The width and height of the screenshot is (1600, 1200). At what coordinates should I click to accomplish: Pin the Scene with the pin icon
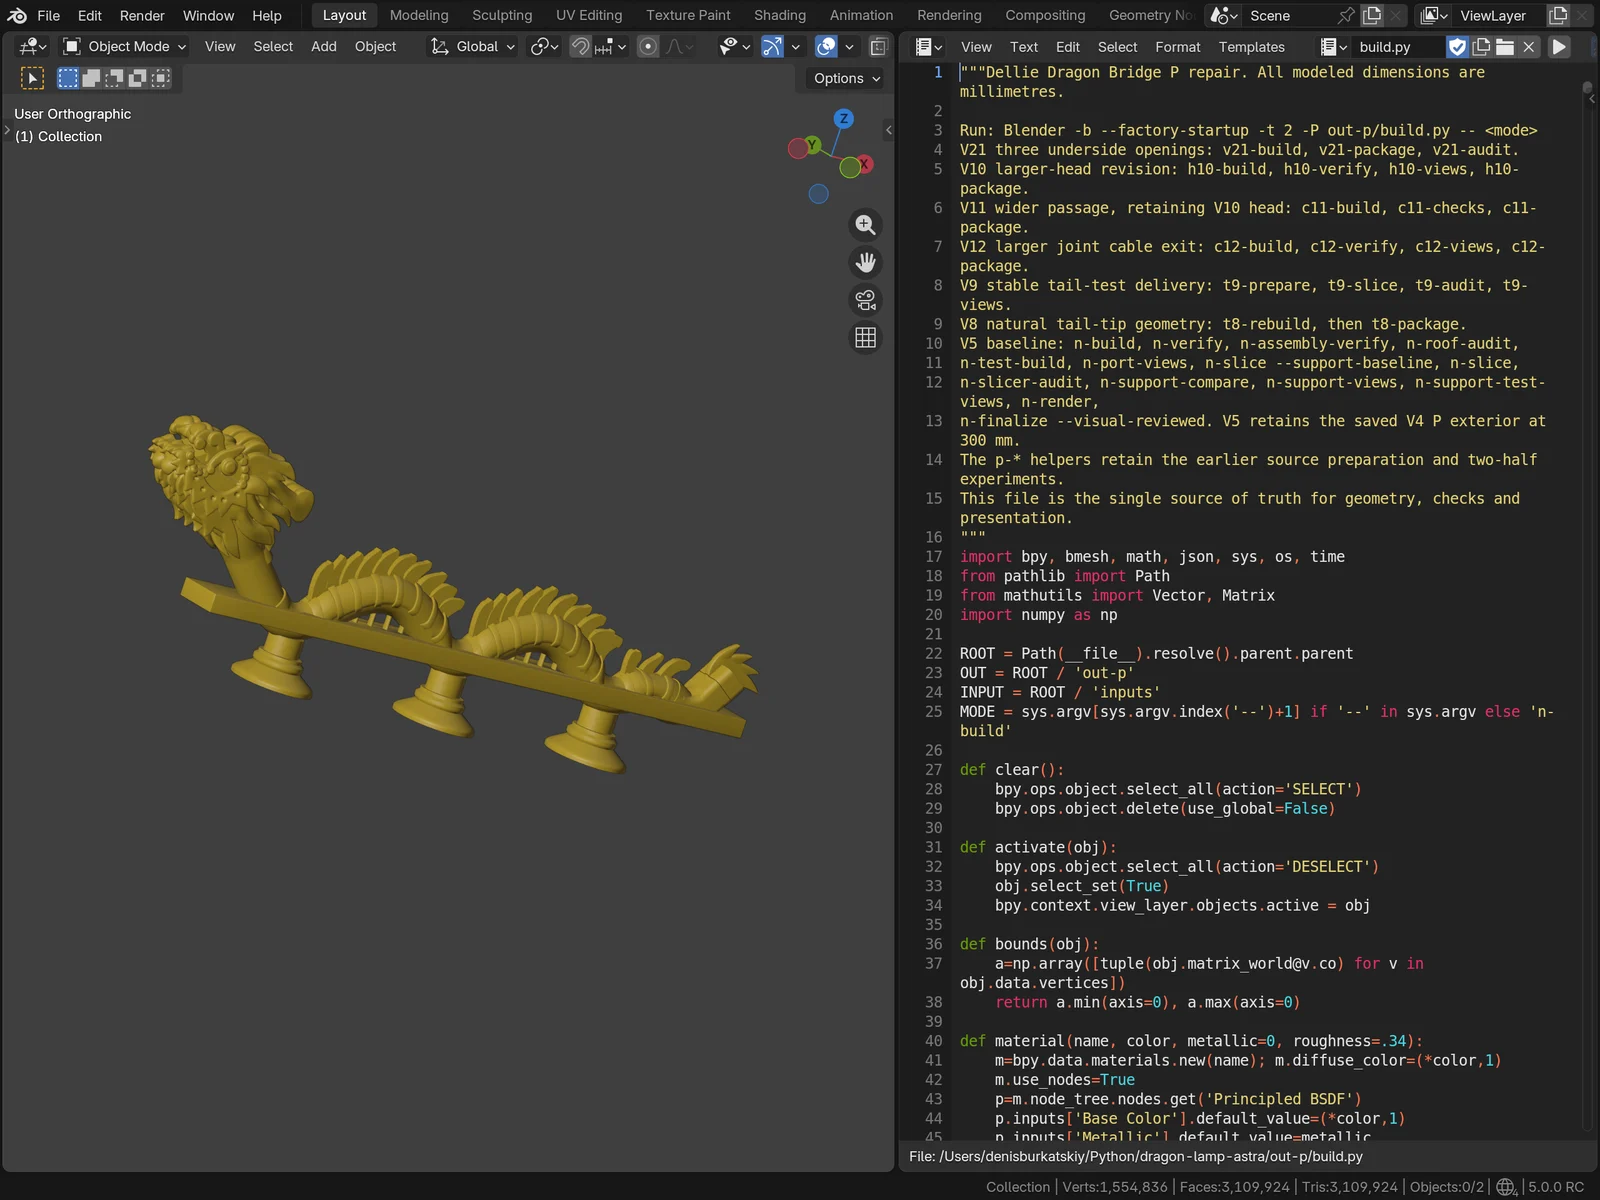tap(1346, 15)
